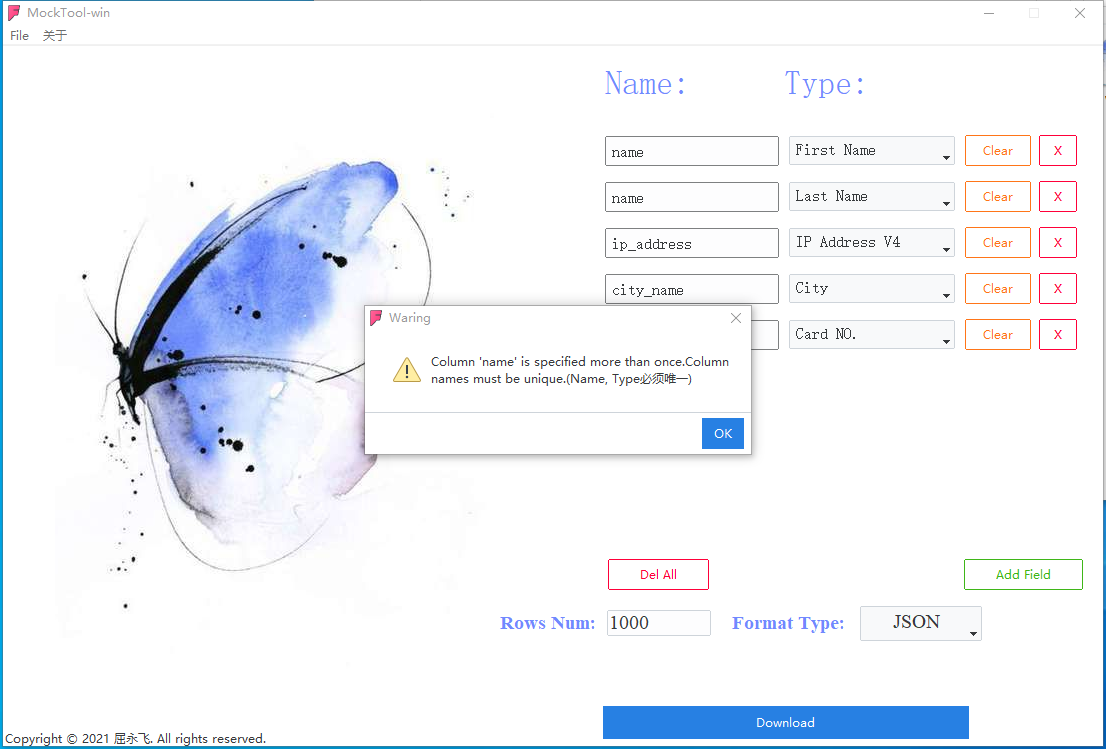Click OK in the Waring dialog
Image resolution: width=1106 pixels, height=749 pixels.
[x=722, y=433]
